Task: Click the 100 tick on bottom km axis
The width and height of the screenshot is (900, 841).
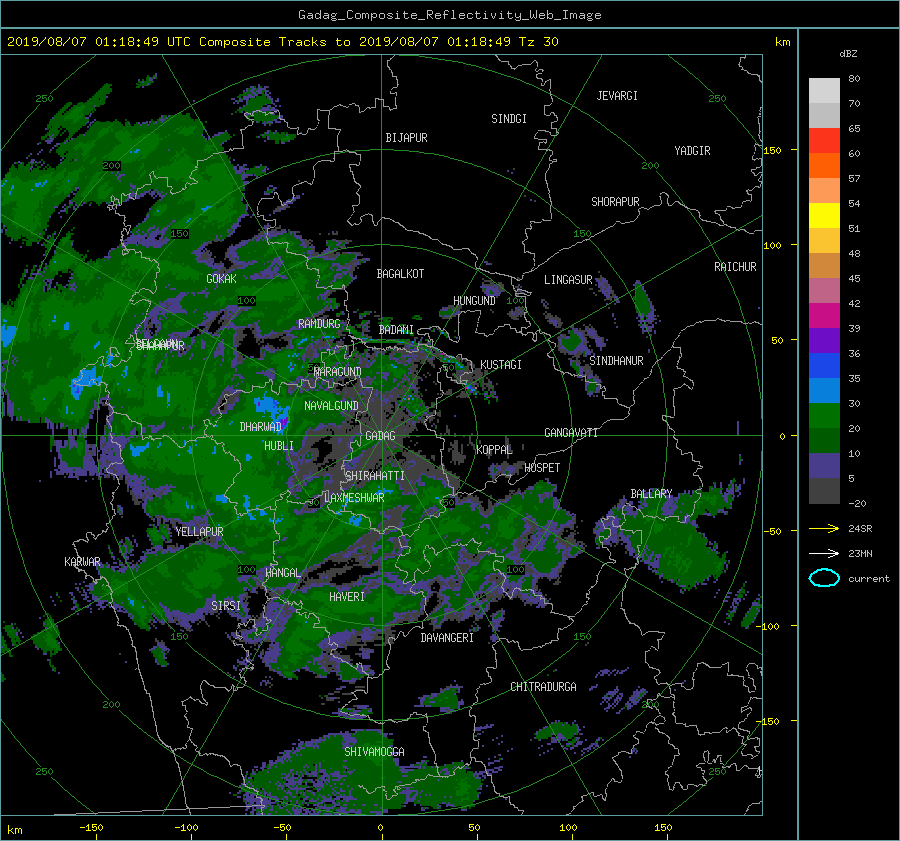Action: coord(568,827)
